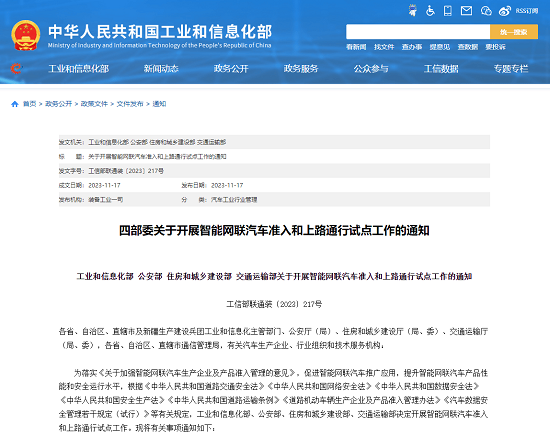Screen dimensions: 550x435
Task: Click the 成文日期 value 2023-11-17
Action: (104, 185)
